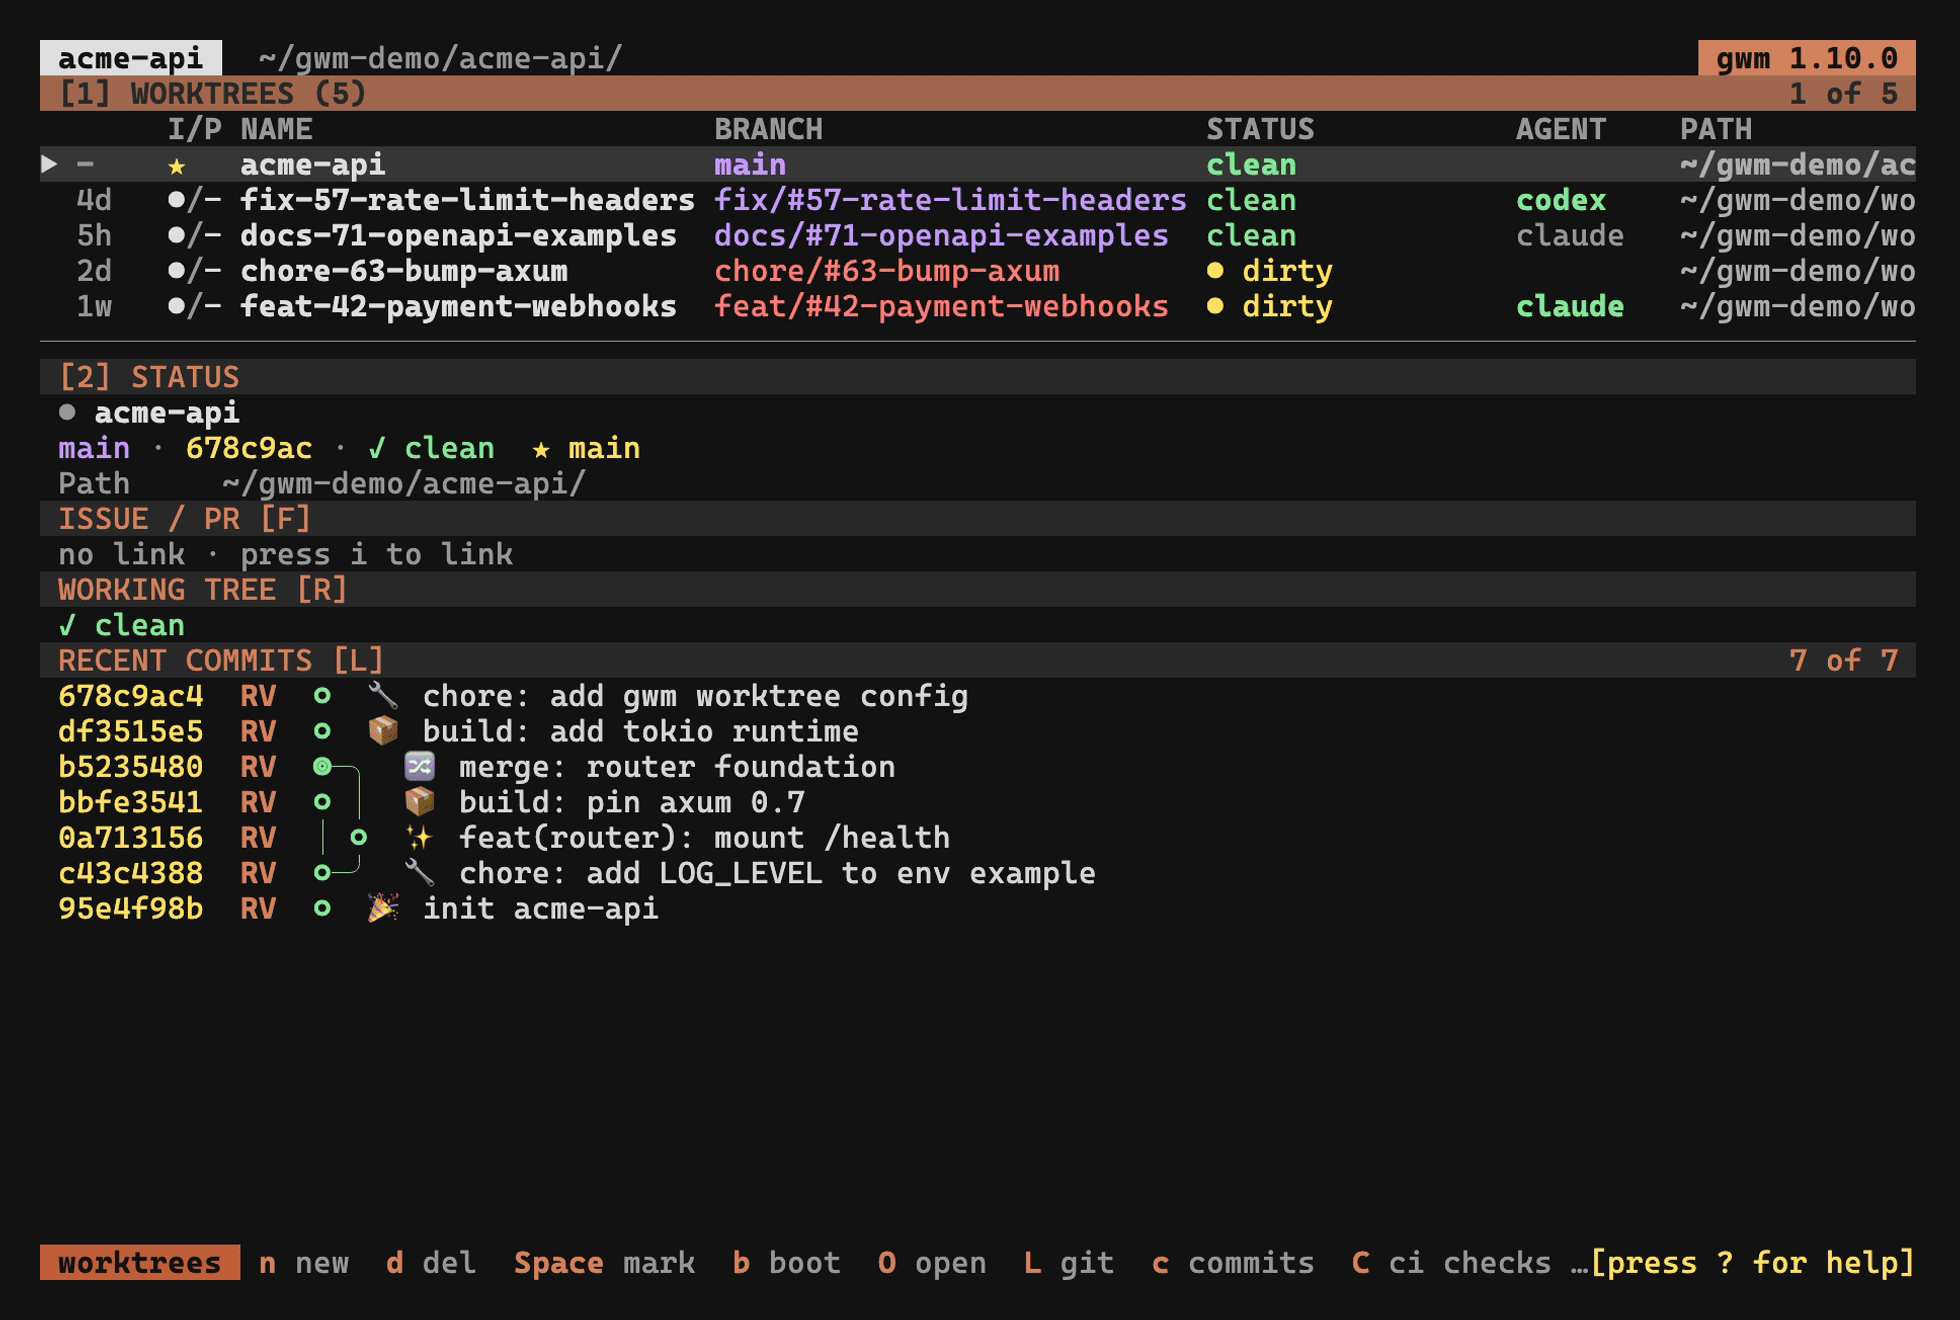Screen dimensions: 1960x1320
Task: Click the sparkles emoji on commit 0a713156
Action: tap(419, 838)
